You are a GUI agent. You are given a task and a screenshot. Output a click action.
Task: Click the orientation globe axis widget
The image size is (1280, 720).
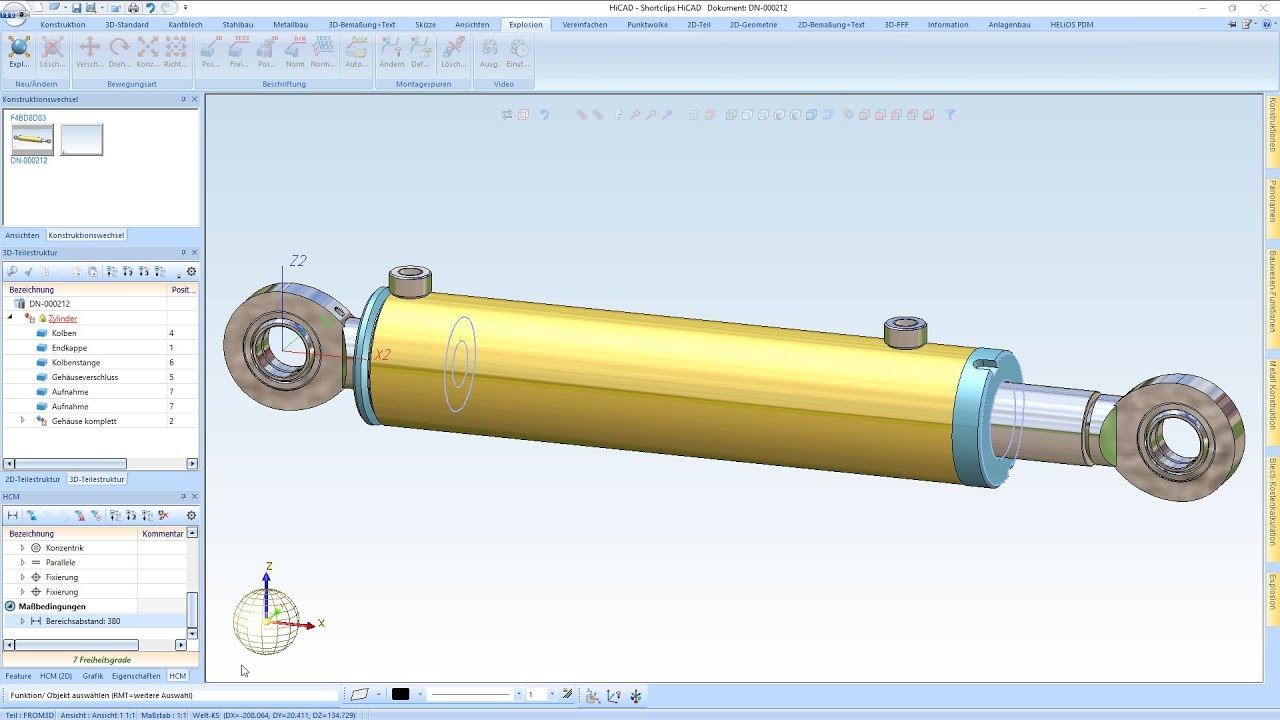[267, 620]
